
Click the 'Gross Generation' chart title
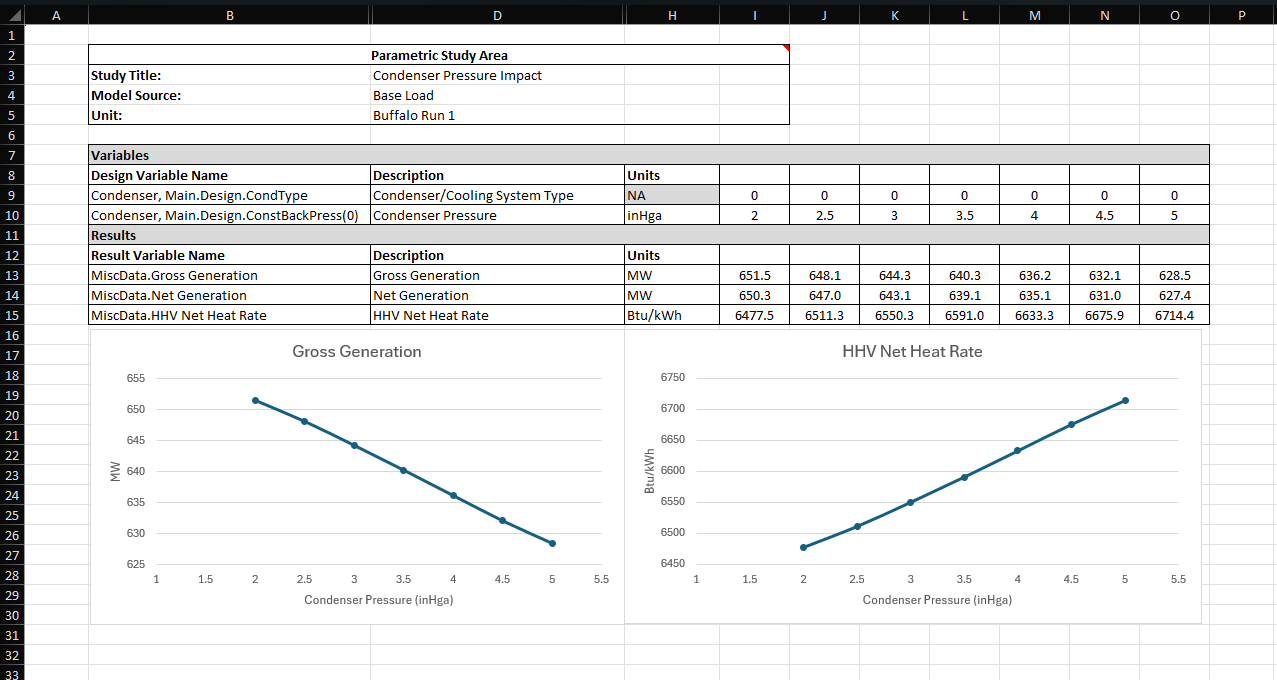click(x=357, y=352)
